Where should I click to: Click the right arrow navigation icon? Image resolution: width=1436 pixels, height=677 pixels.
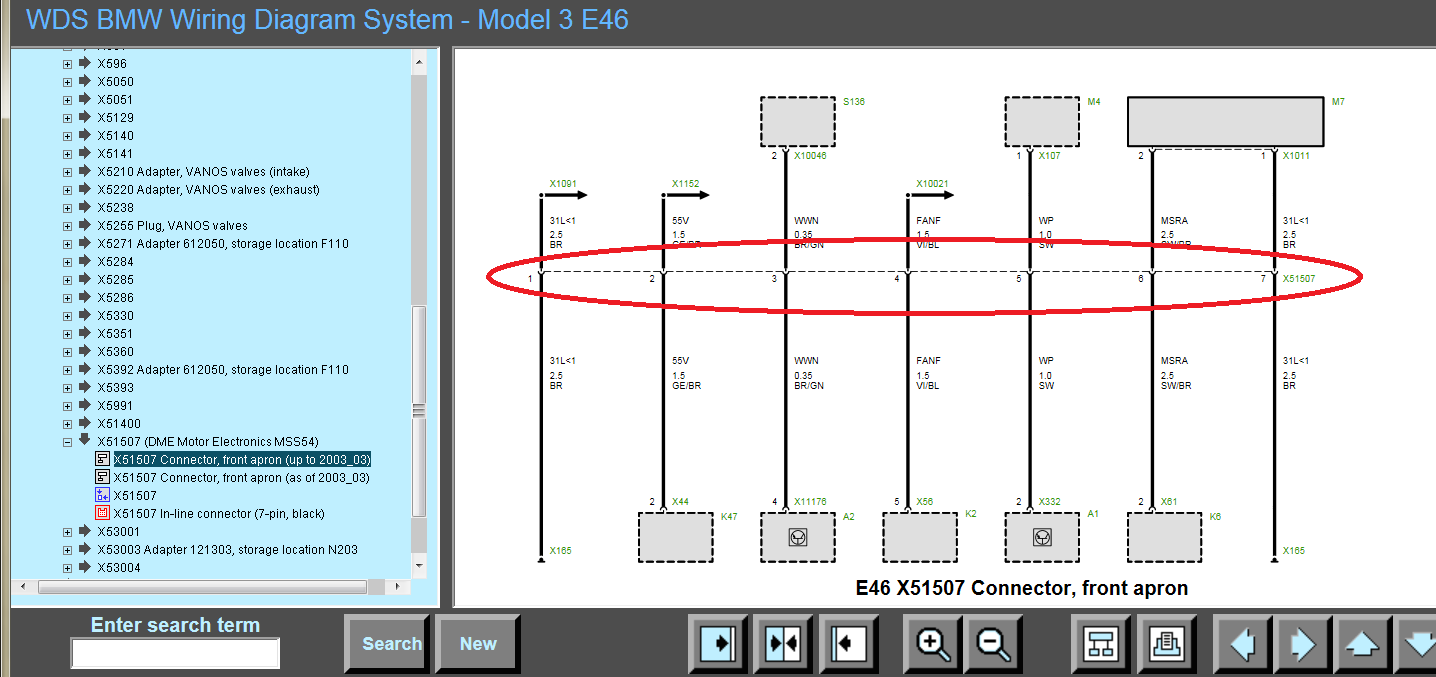(1303, 644)
